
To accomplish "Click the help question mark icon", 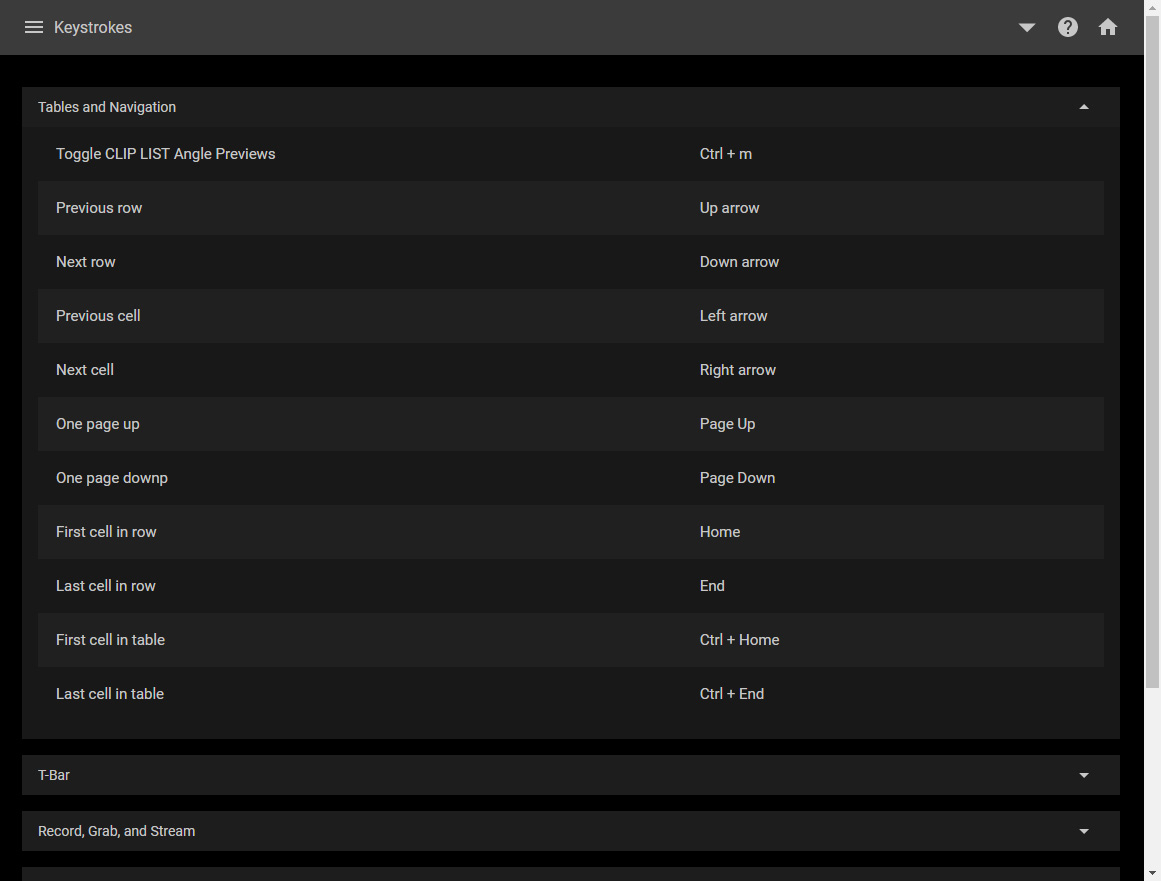I will pos(1068,27).
